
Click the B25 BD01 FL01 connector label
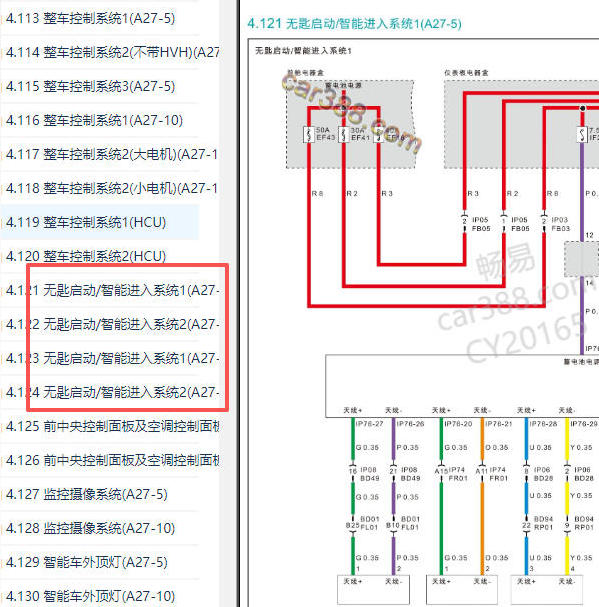pyautogui.click(x=362, y=523)
